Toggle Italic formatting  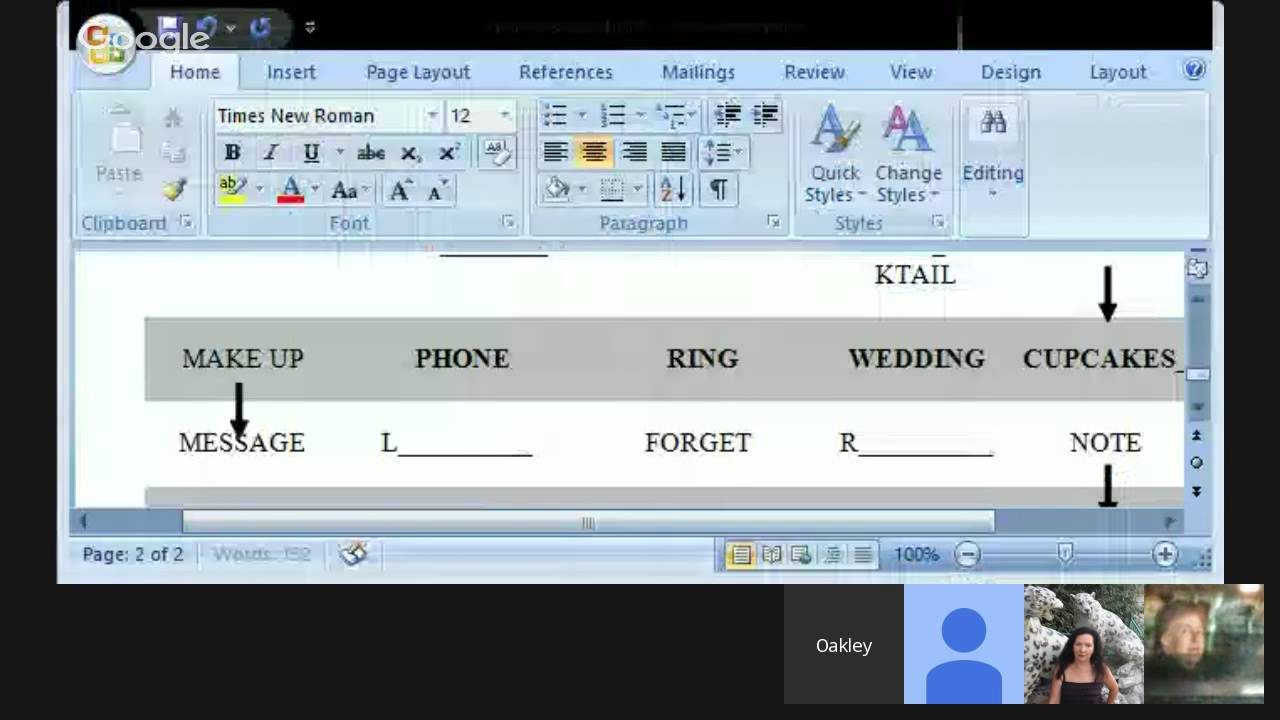coord(271,153)
